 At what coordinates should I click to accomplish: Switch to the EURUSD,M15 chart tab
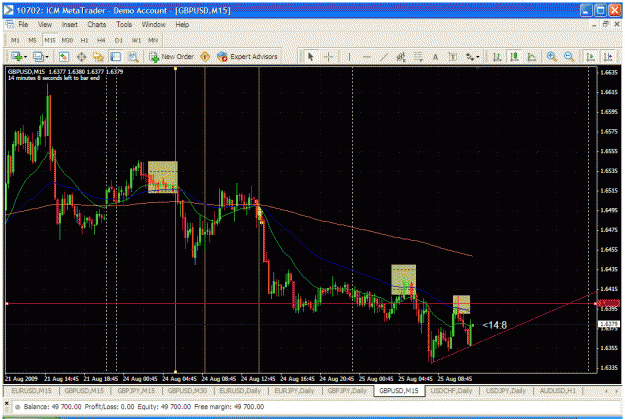(x=31, y=391)
